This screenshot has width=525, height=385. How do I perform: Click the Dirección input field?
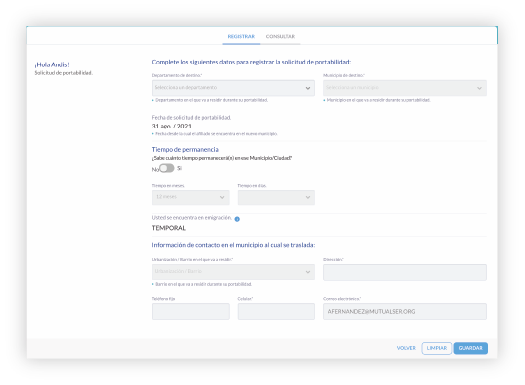[x=404, y=272]
